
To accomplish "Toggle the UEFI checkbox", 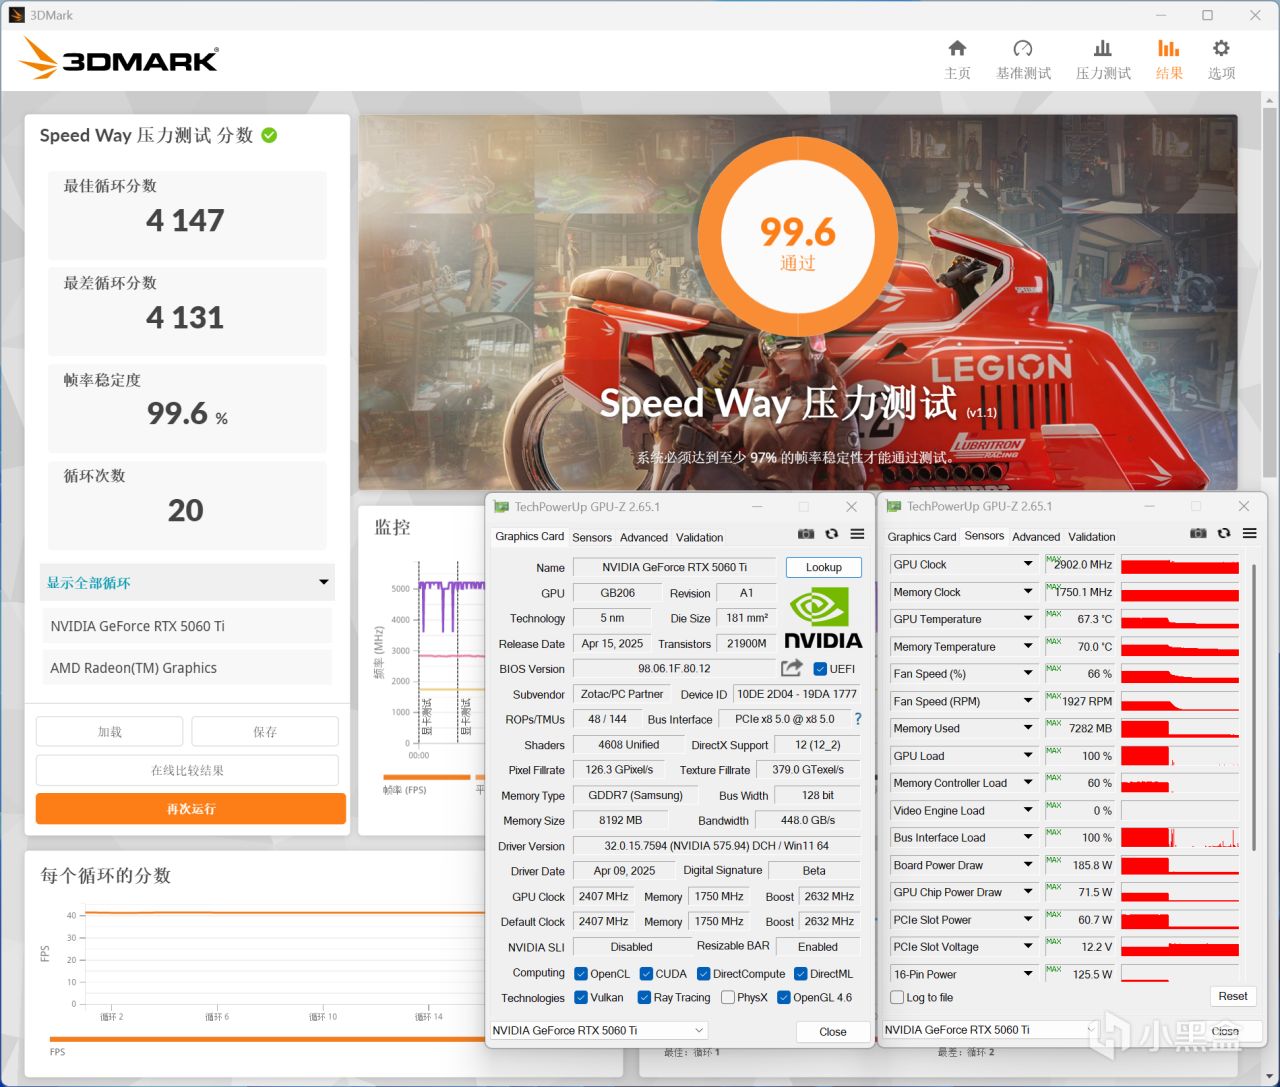I will coord(820,669).
